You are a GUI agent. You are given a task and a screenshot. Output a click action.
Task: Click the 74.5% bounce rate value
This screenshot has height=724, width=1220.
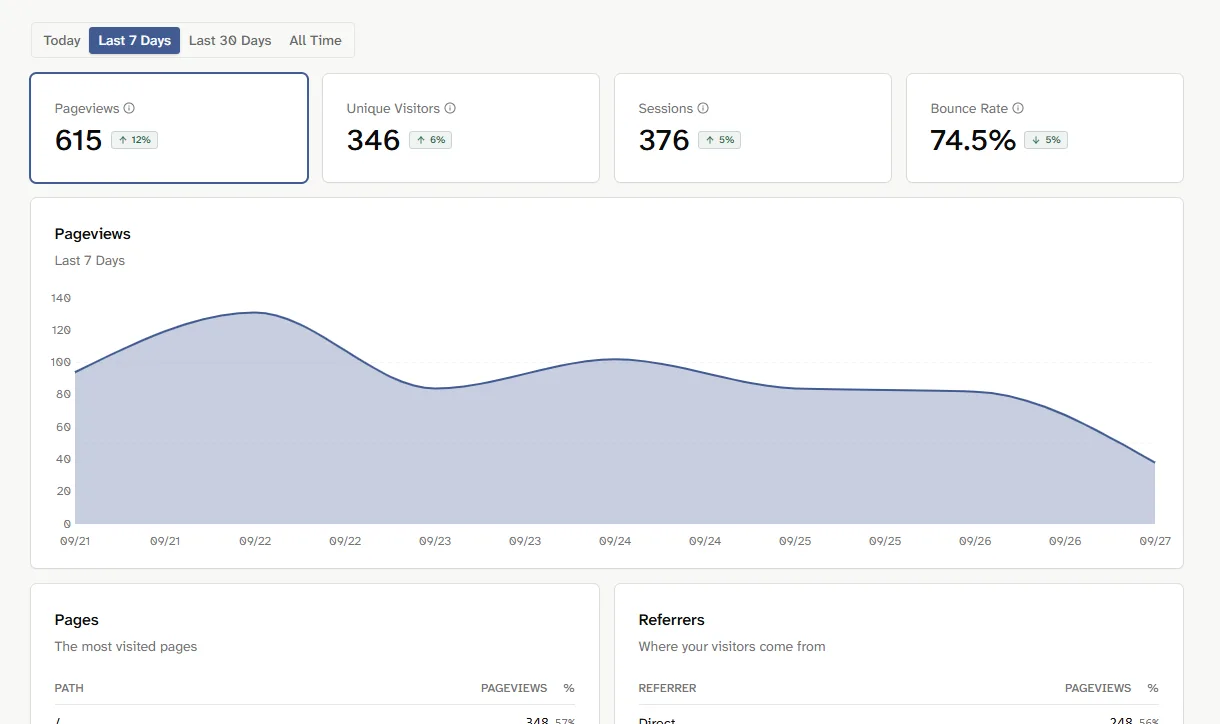pyautogui.click(x=973, y=140)
